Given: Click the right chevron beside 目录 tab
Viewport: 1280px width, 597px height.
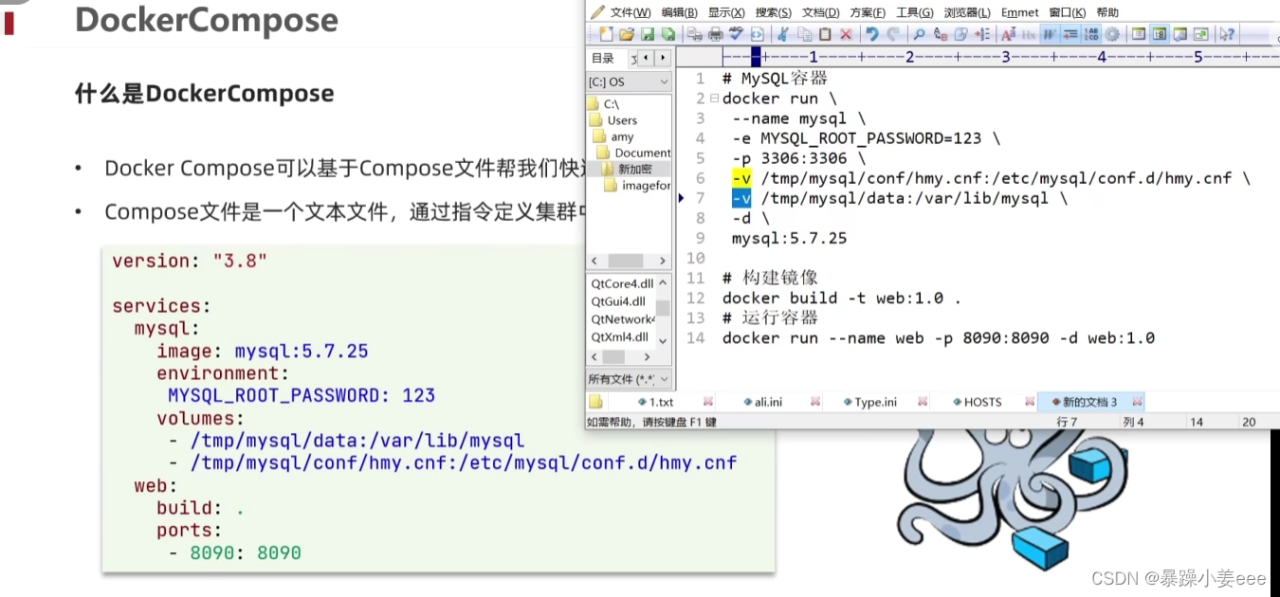Looking at the screenshot, I should 662,57.
